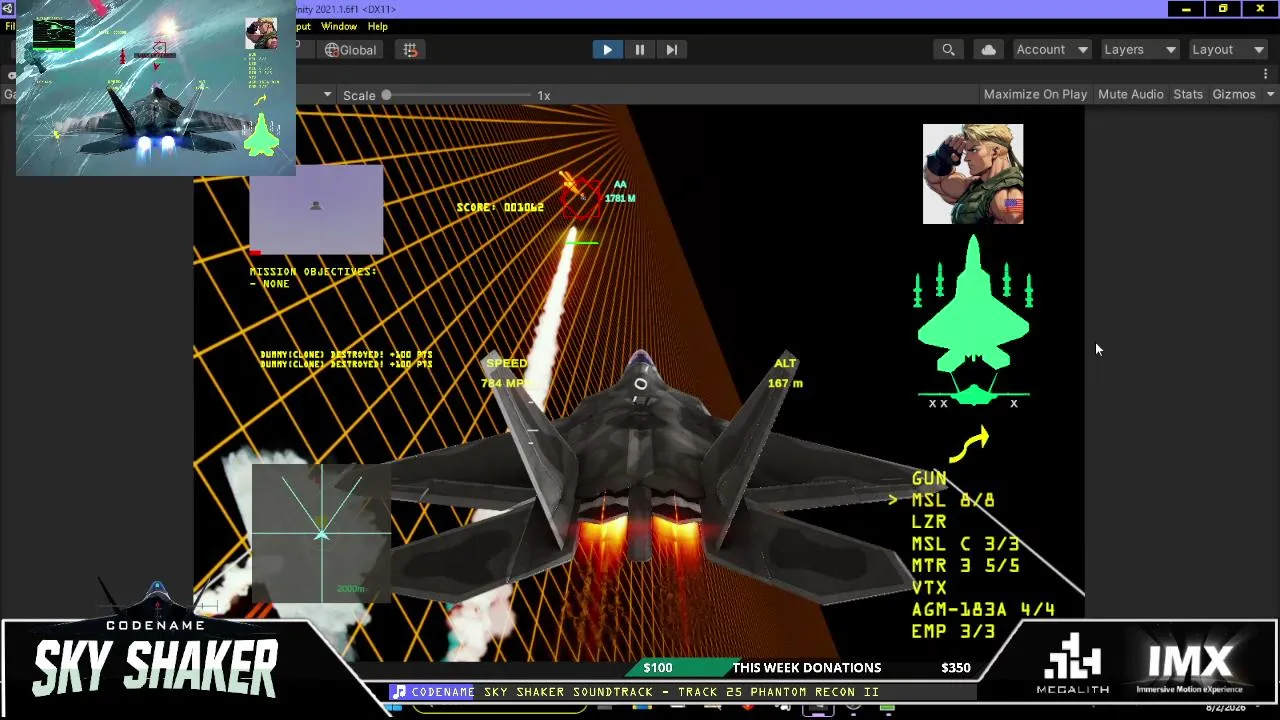Toggle the Global handle rotation button

point(350,50)
